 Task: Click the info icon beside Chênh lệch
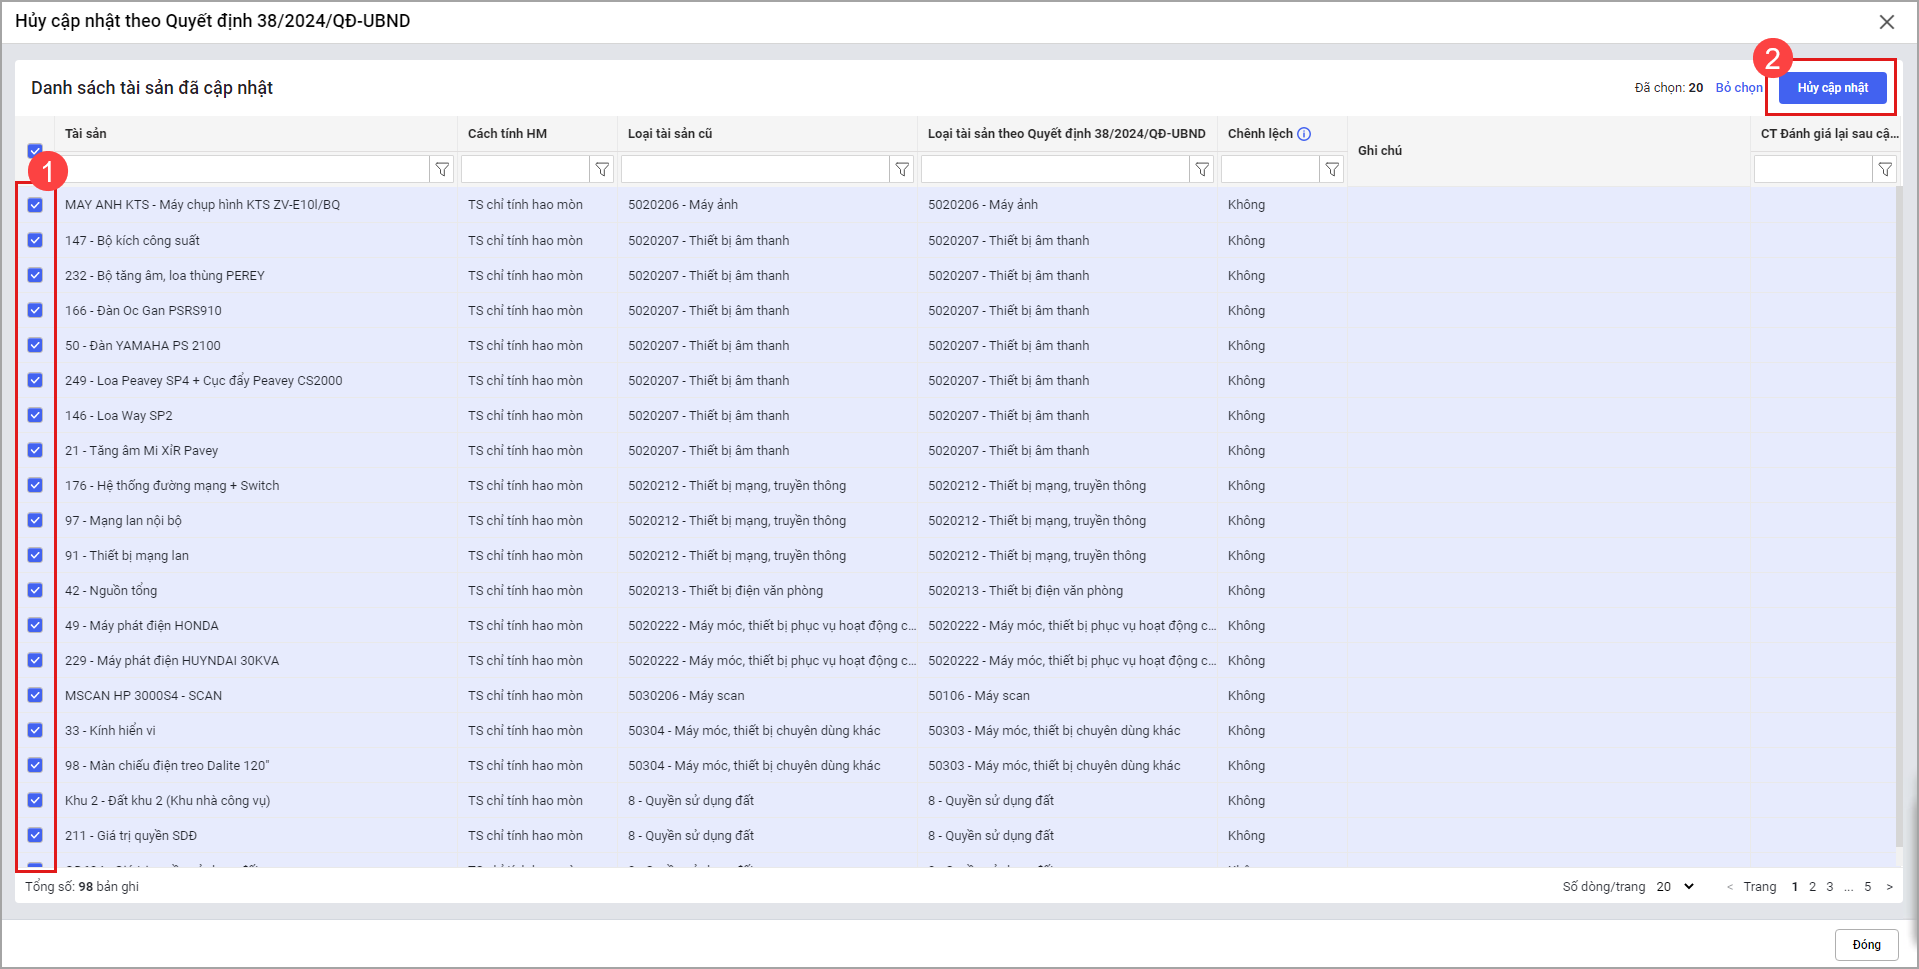click(x=1304, y=134)
